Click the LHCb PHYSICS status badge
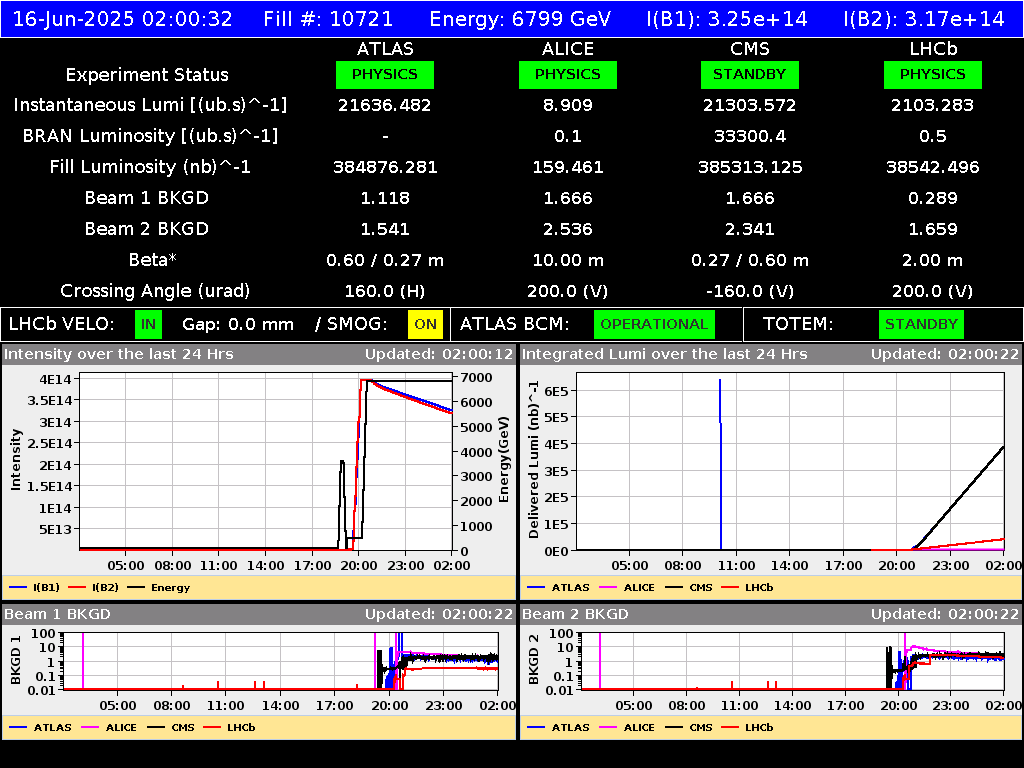1024x768 pixels. point(933,74)
